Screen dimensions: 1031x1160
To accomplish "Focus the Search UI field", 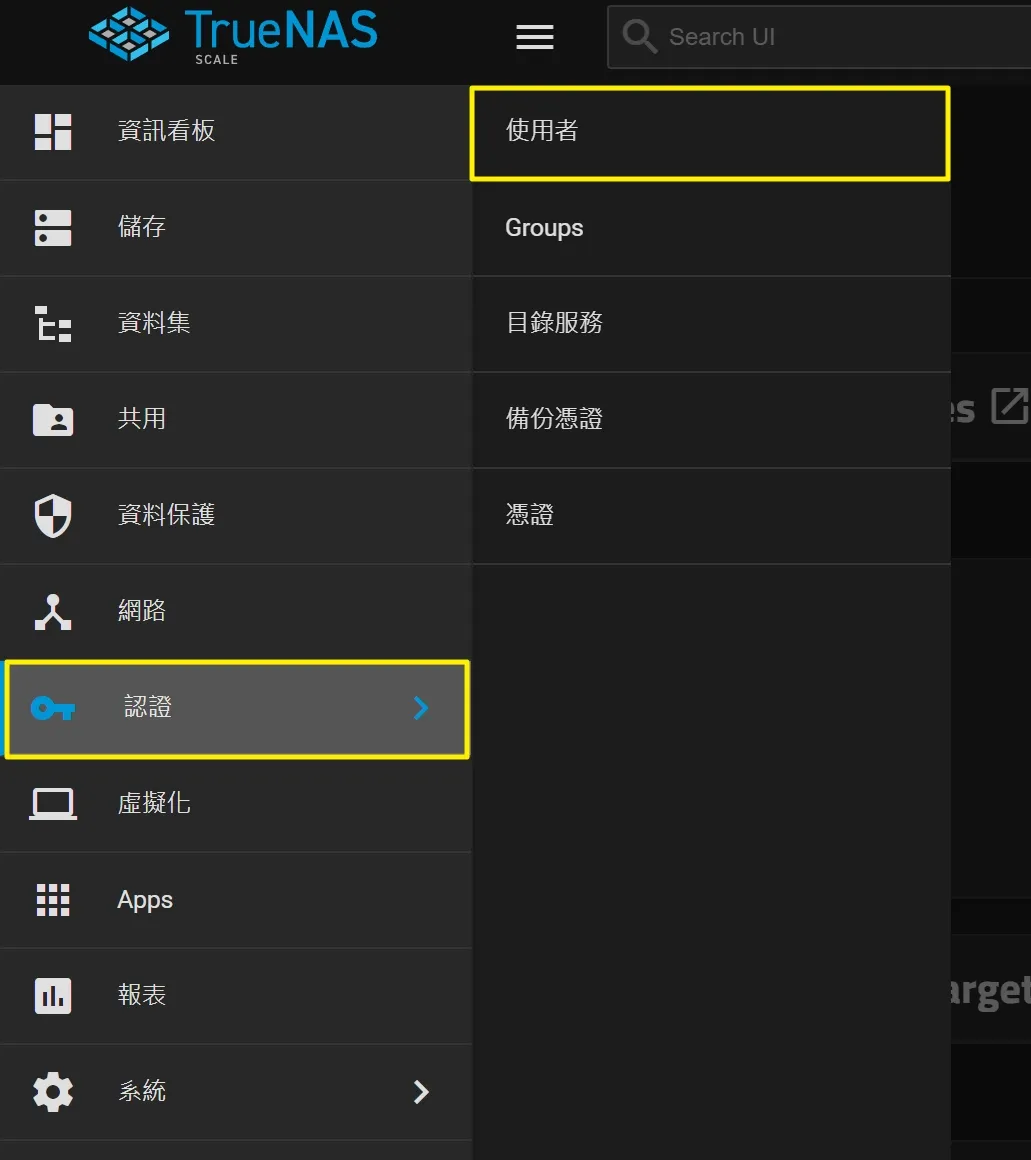I will tap(819, 37).
